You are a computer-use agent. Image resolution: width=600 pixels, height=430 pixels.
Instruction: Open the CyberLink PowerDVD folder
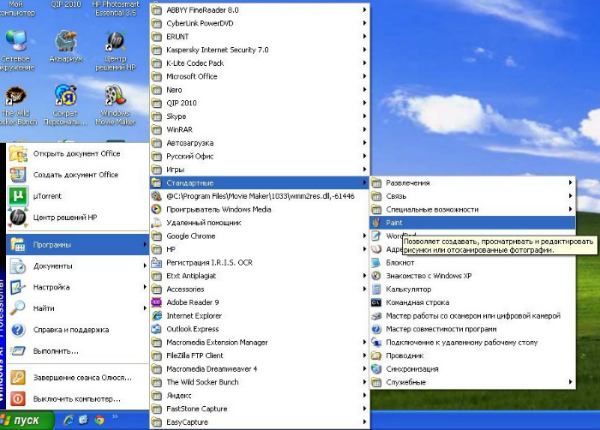[x=259, y=23]
